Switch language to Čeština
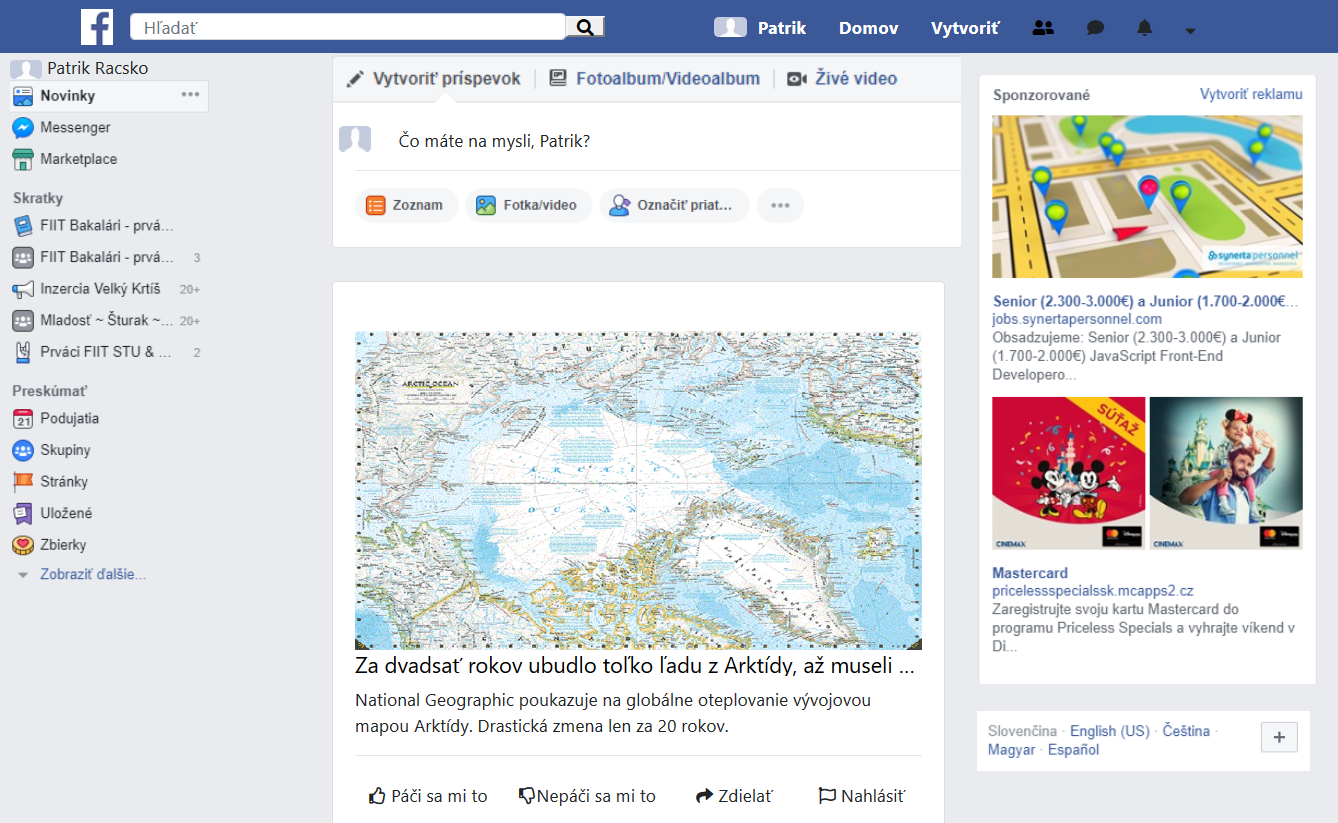1338x823 pixels. click(1186, 731)
